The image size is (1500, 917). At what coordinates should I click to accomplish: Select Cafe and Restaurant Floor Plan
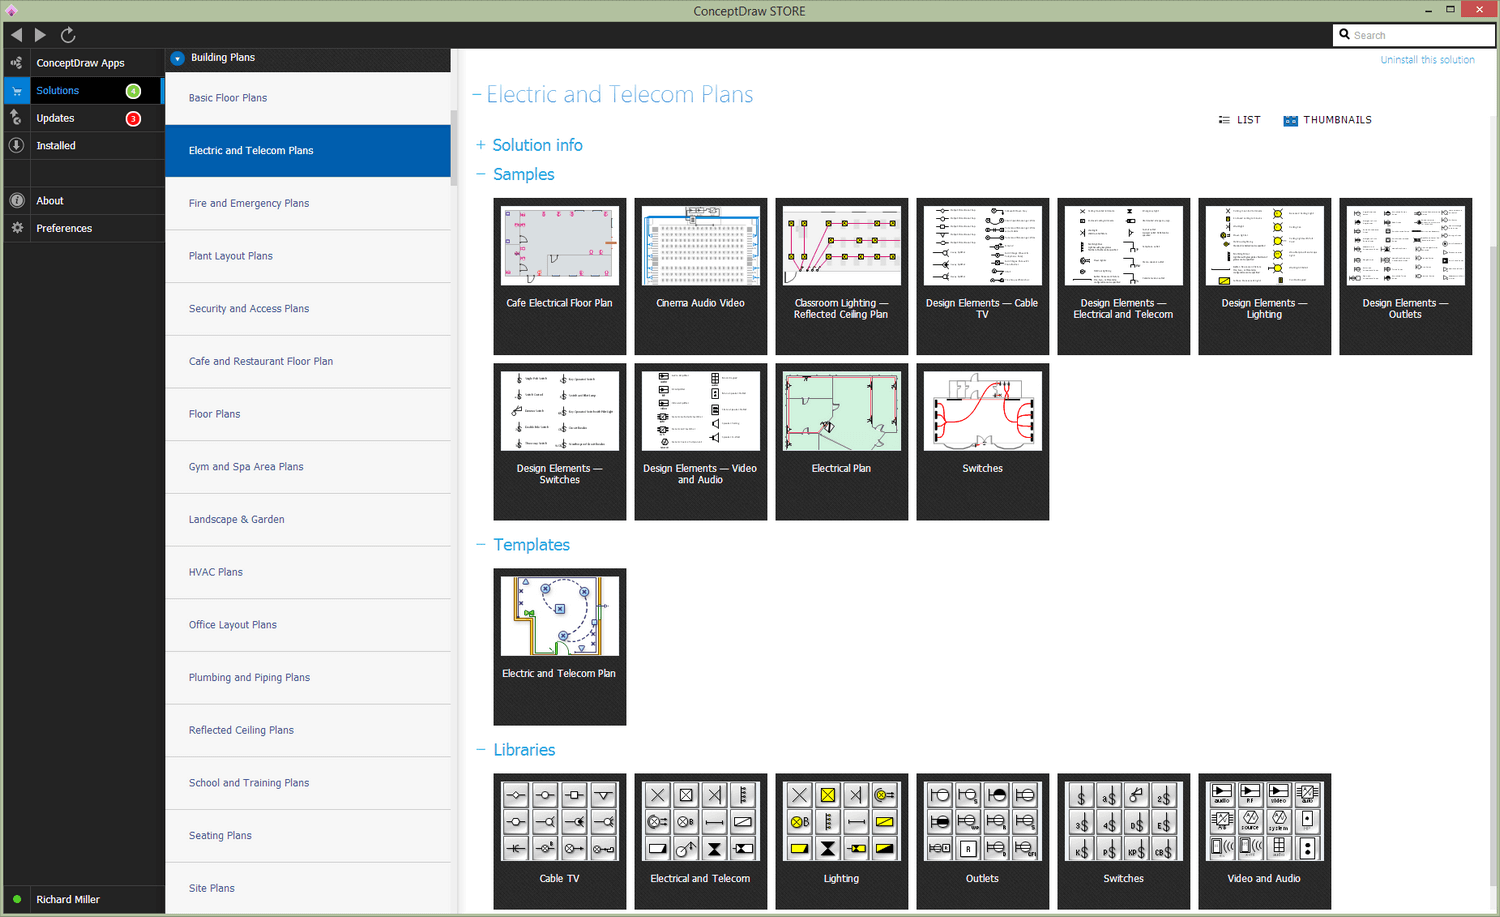(x=308, y=361)
